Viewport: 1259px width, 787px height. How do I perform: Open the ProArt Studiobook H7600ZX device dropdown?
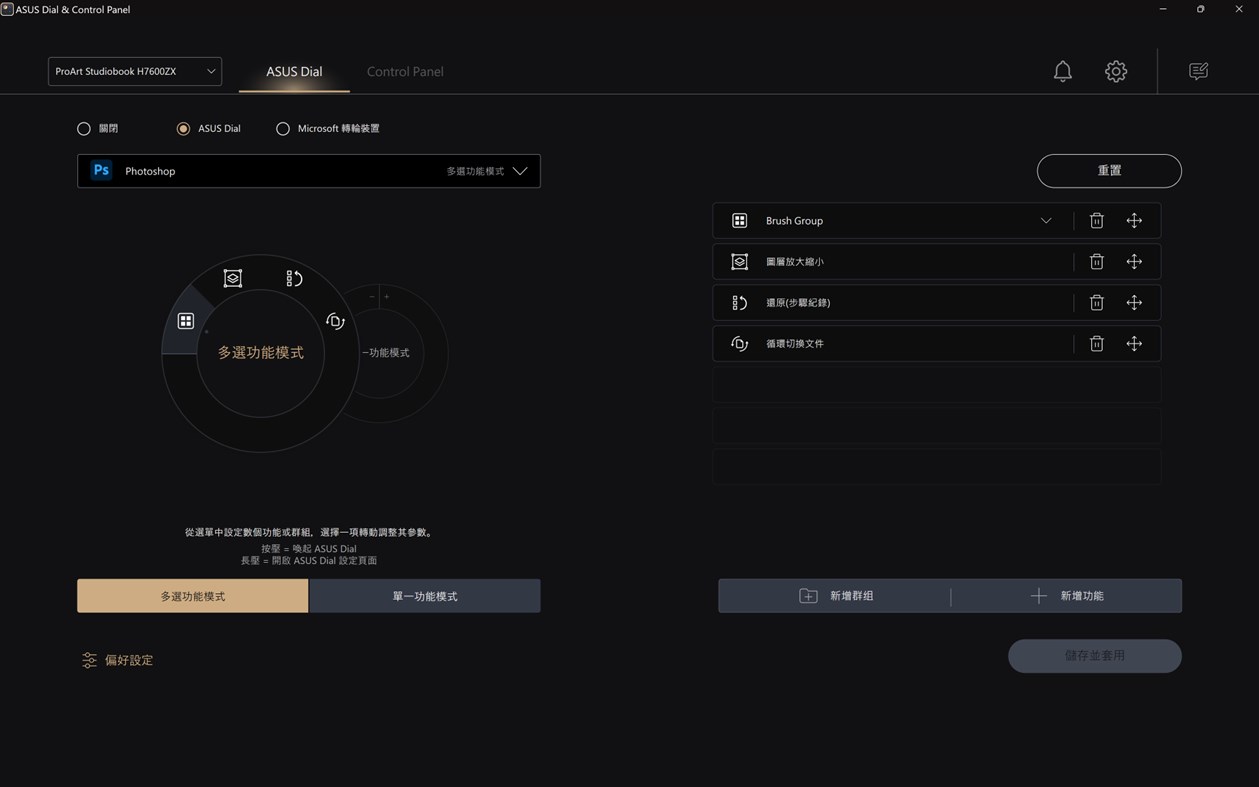click(x=134, y=71)
